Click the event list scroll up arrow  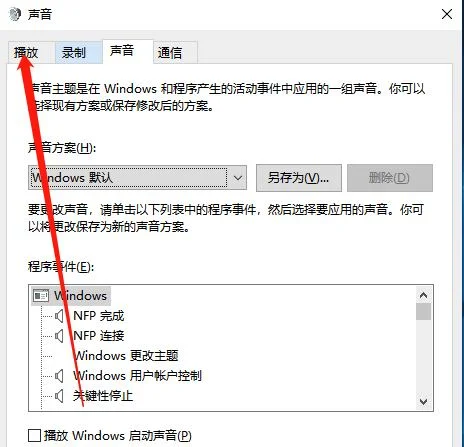click(423, 295)
